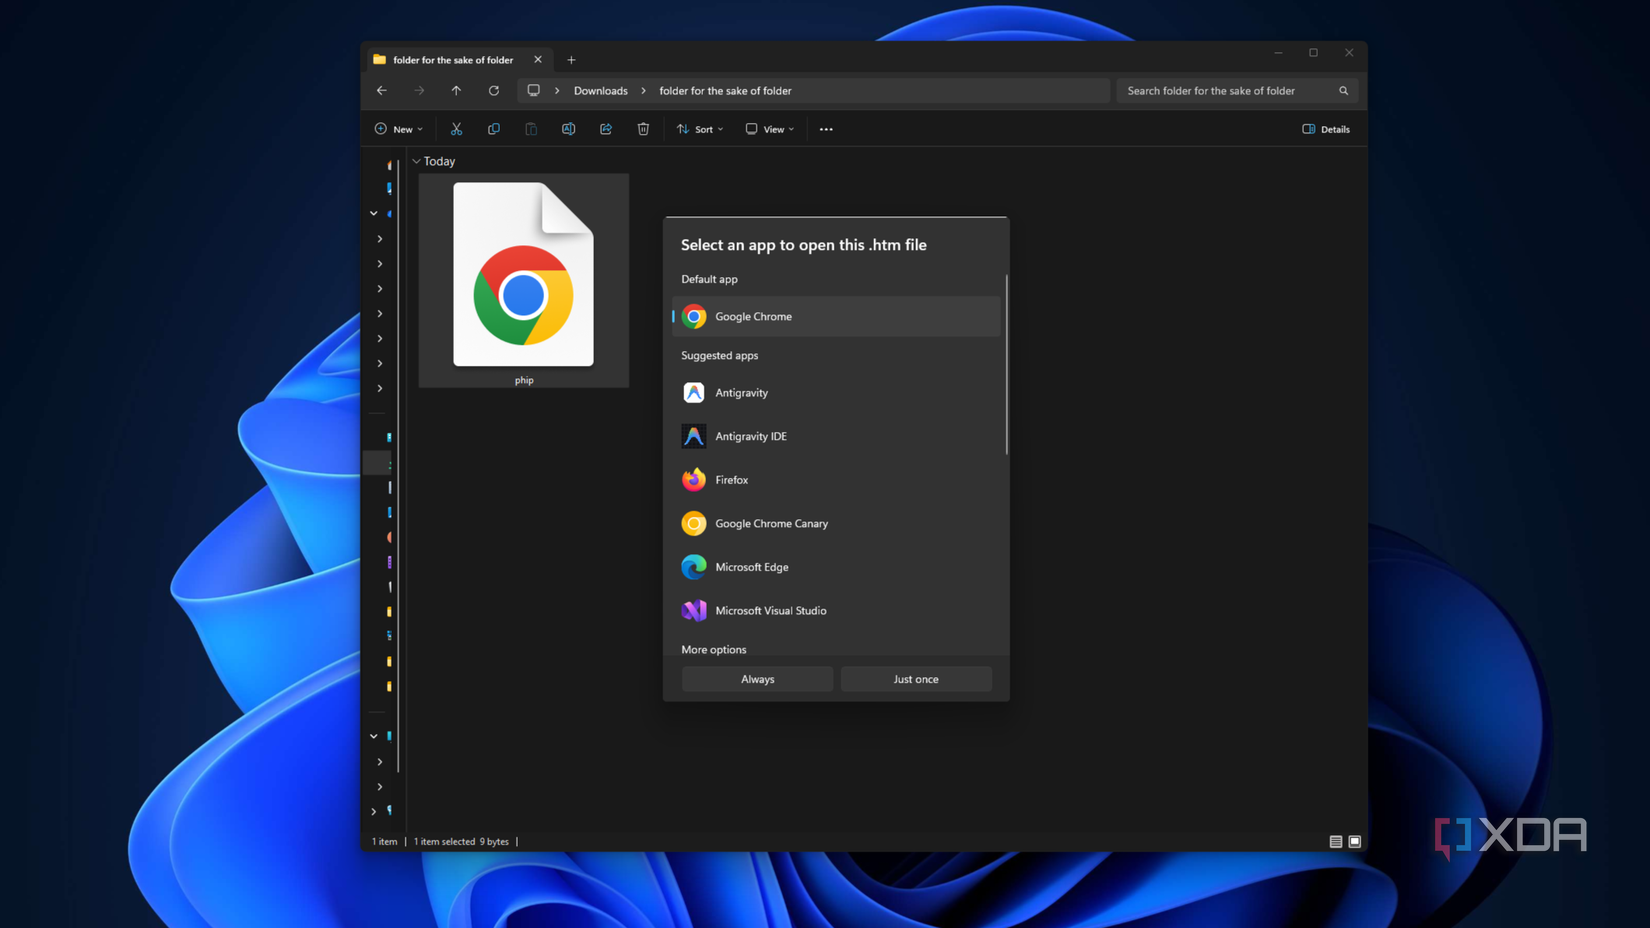Navigate to Downloads in address bar
Screen dimensions: 1650x928
click(x=601, y=91)
